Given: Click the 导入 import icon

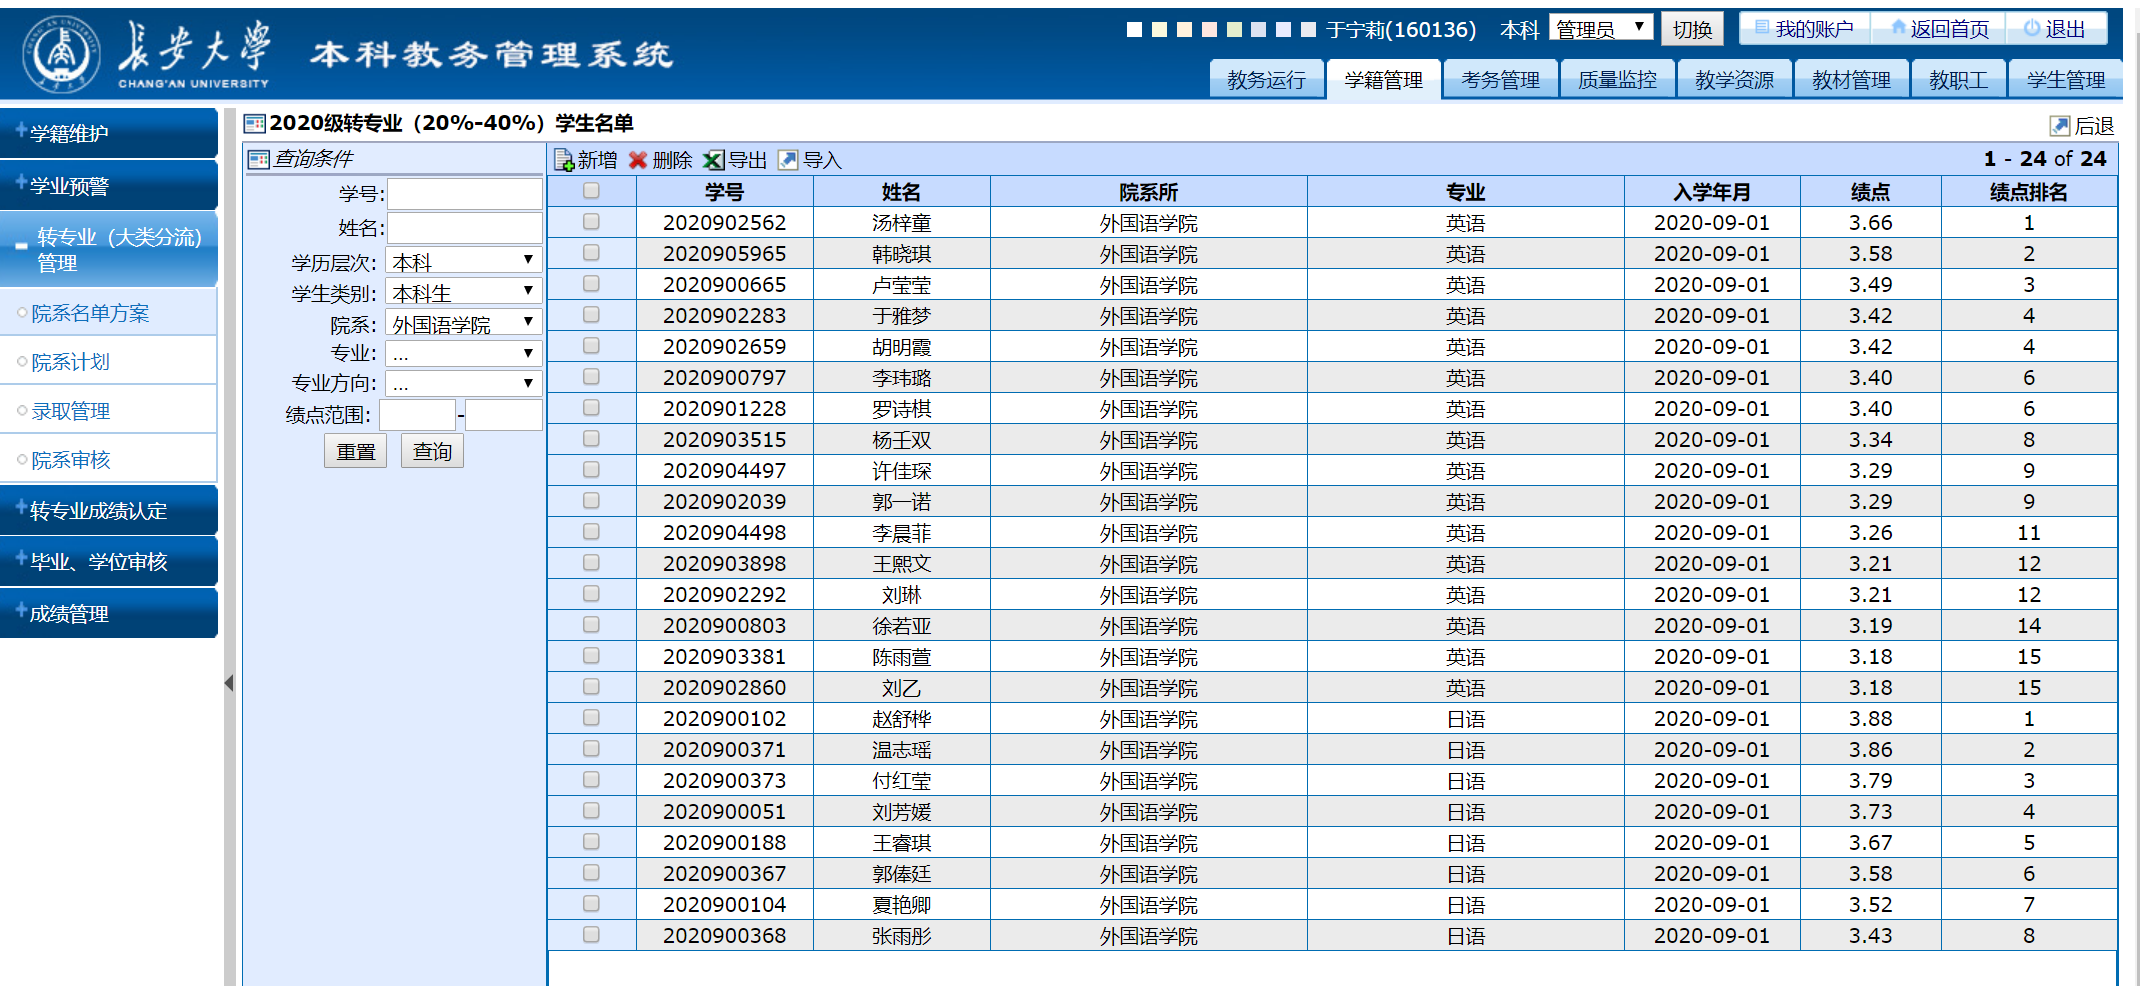Looking at the screenshot, I should click(789, 161).
